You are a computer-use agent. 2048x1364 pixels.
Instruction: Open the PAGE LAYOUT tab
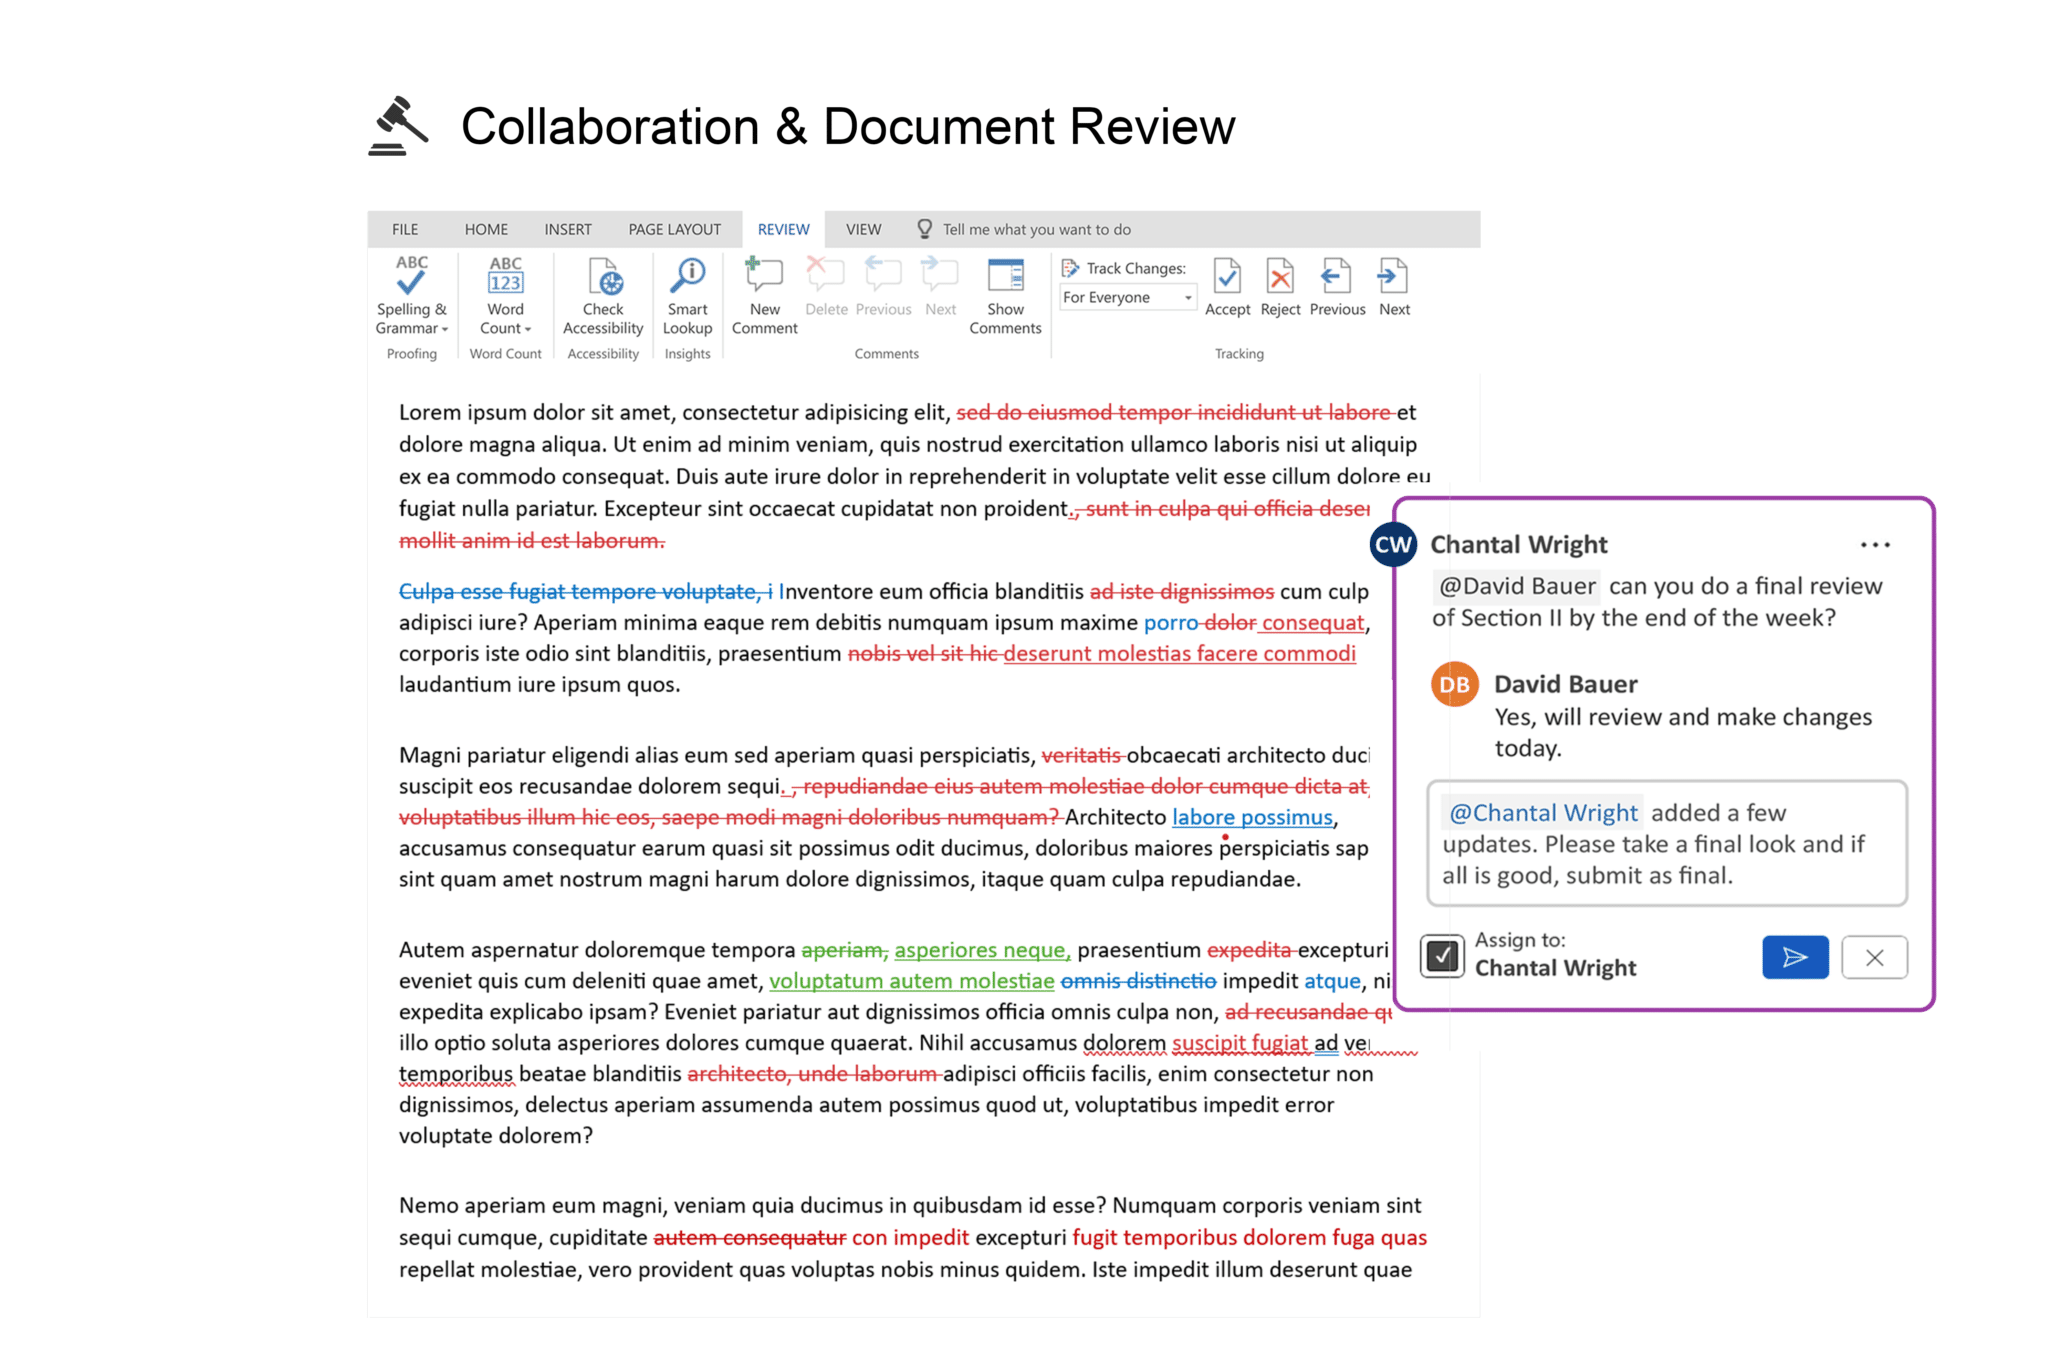coord(675,228)
